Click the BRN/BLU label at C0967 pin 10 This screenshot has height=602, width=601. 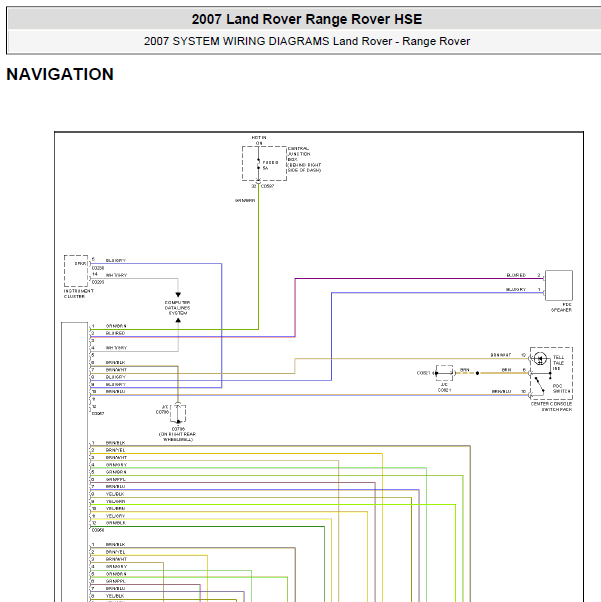tap(116, 392)
